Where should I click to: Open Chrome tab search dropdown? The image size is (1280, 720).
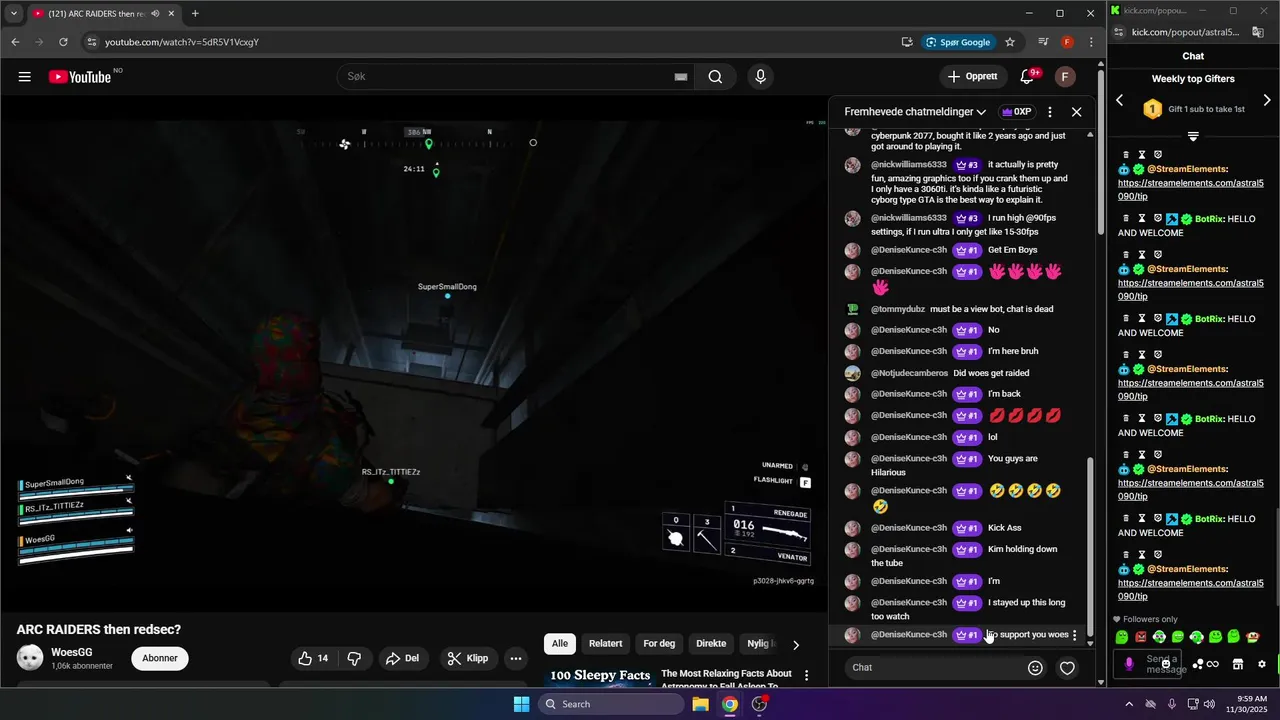point(14,14)
